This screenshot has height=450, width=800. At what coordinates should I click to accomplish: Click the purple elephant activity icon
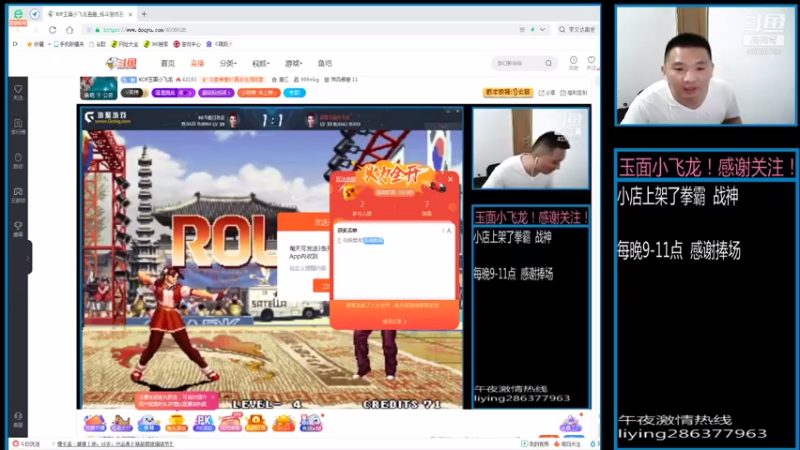311,423
